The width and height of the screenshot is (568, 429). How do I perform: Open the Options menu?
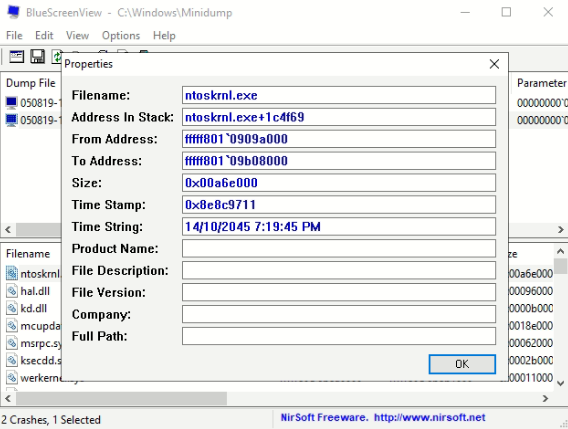(121, 36)
